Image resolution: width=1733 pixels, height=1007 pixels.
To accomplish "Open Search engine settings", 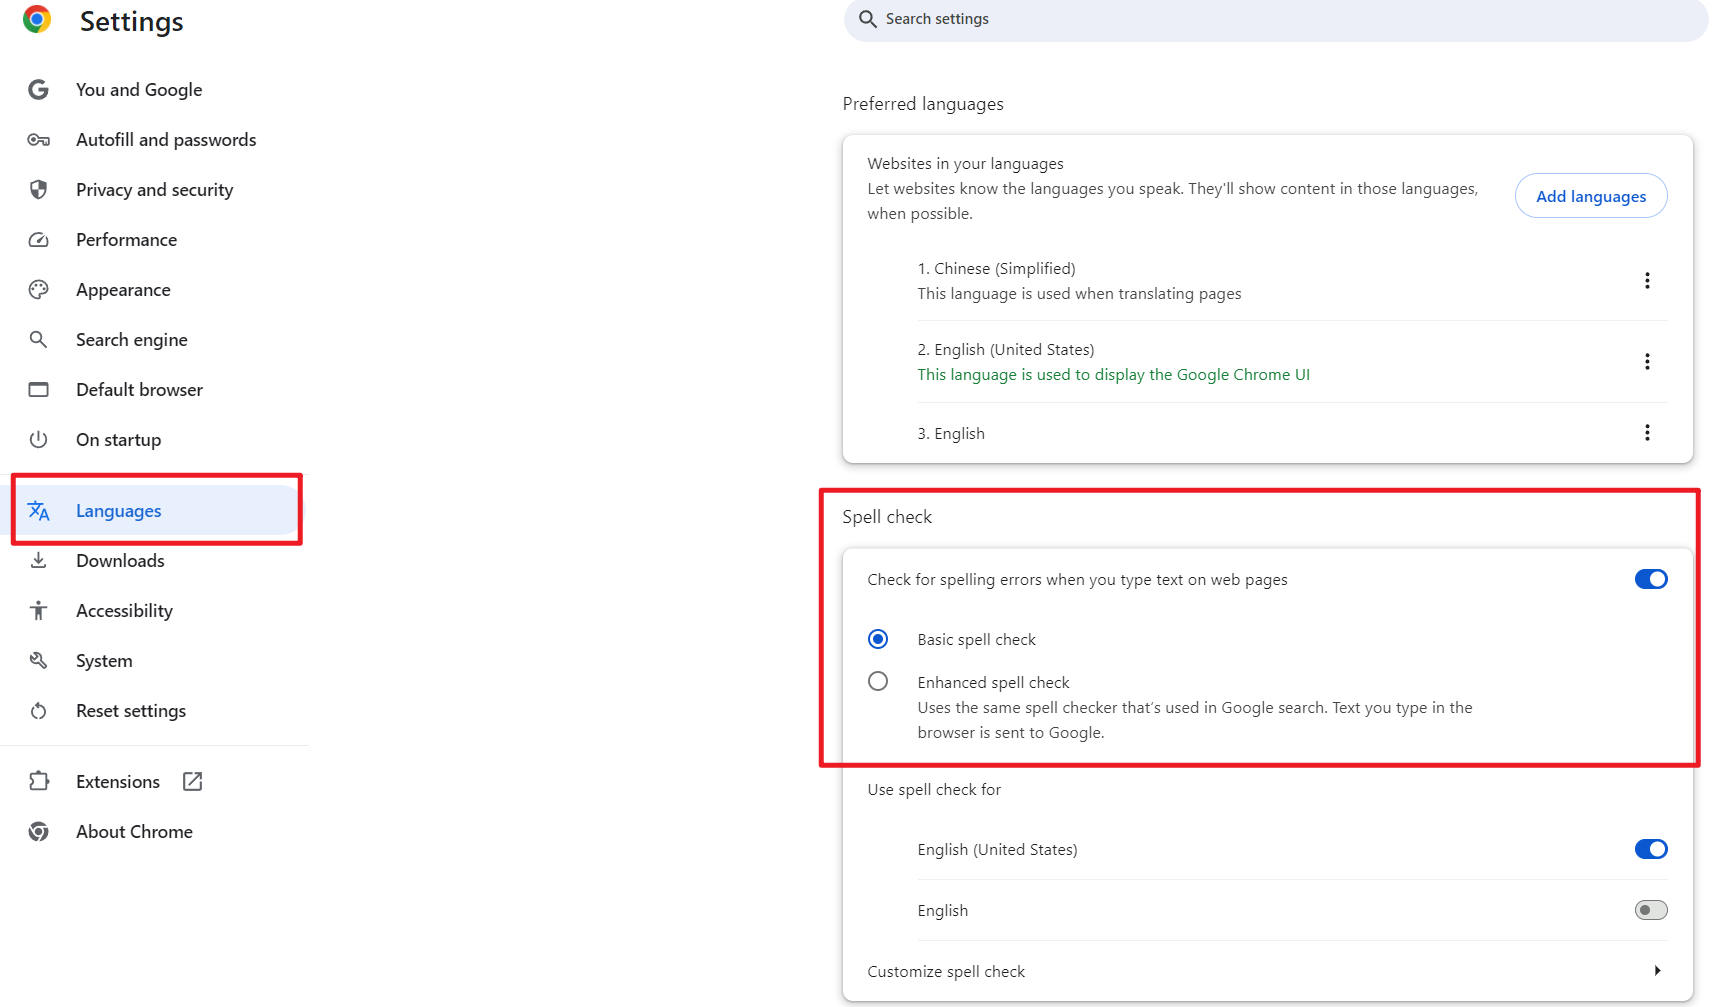I will tap(132, 340).
